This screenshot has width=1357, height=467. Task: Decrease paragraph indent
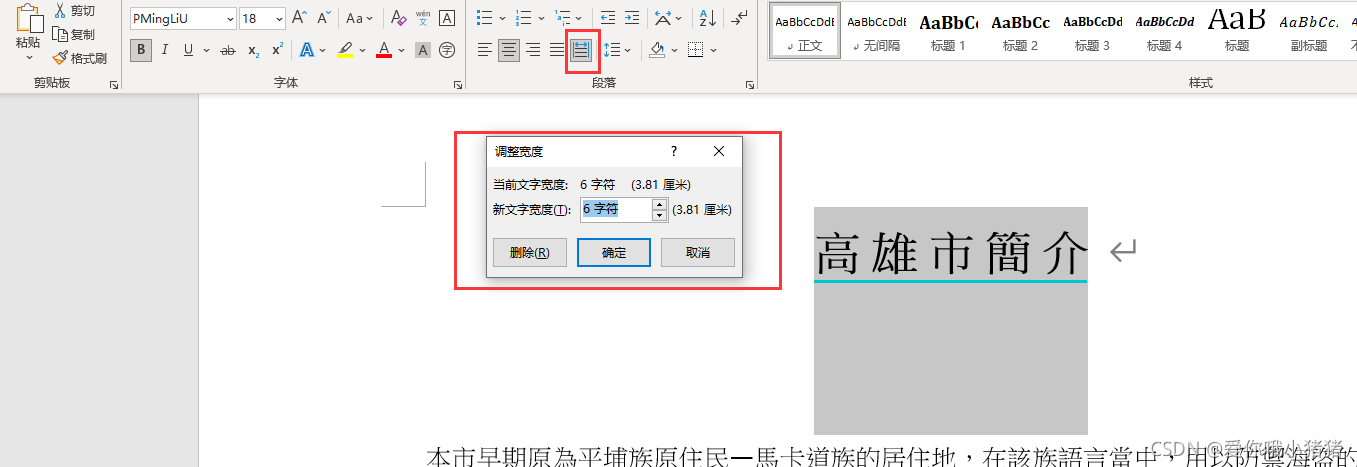click(608, 18)
